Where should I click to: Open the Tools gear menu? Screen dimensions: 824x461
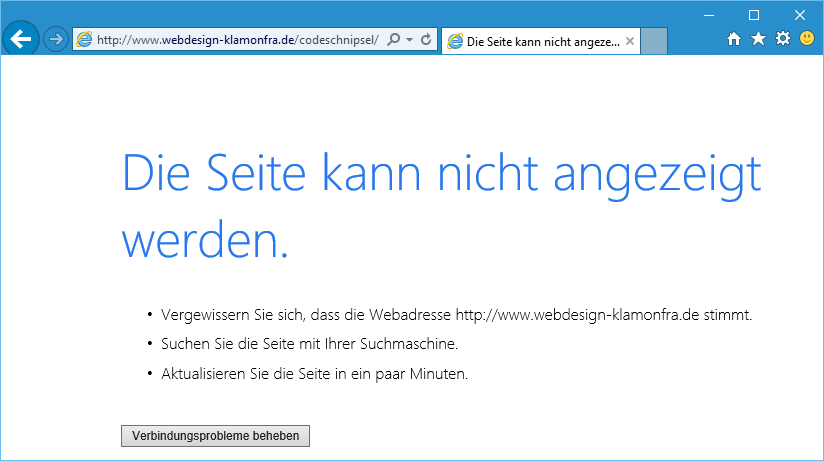click(x=783, y=39)
